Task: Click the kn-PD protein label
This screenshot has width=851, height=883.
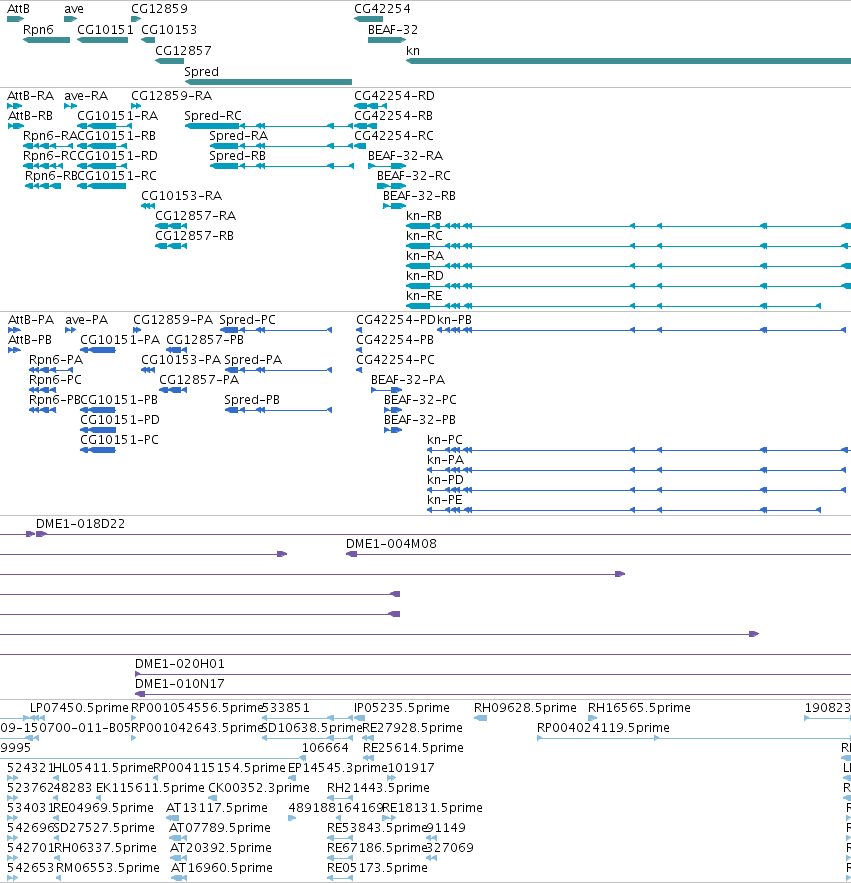Action: click(x=445, y=480)
